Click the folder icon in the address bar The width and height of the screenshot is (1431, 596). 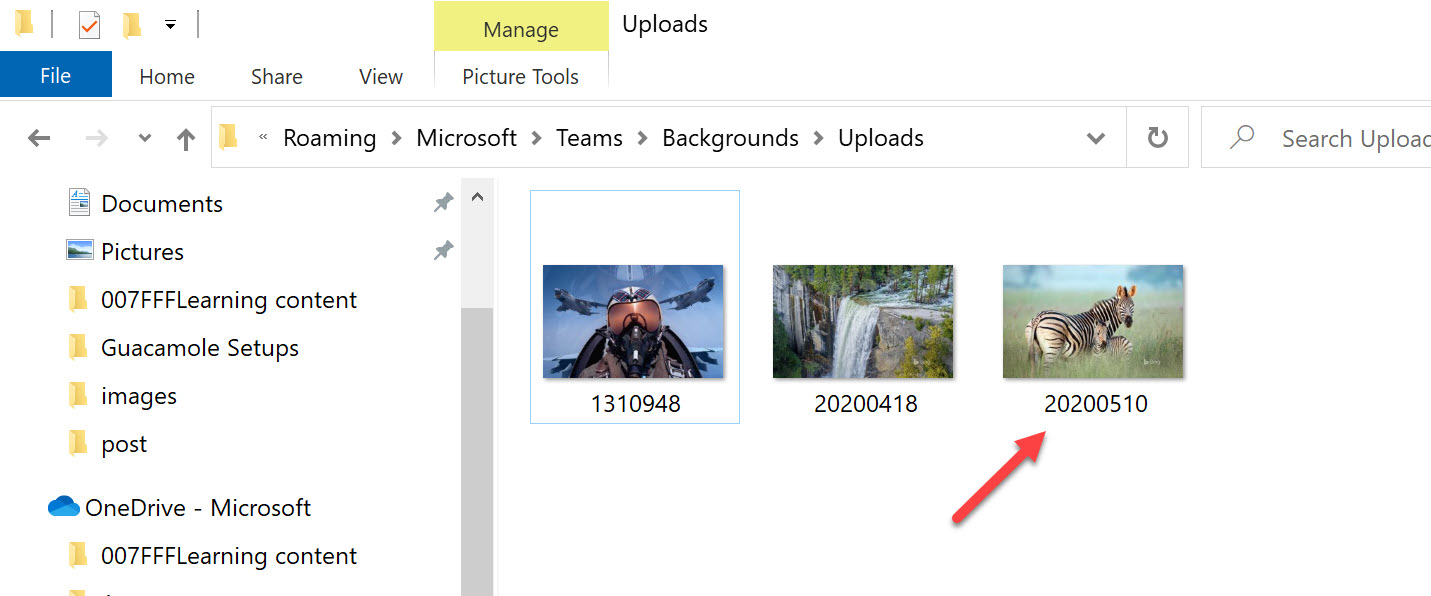(x=228, y=137)
